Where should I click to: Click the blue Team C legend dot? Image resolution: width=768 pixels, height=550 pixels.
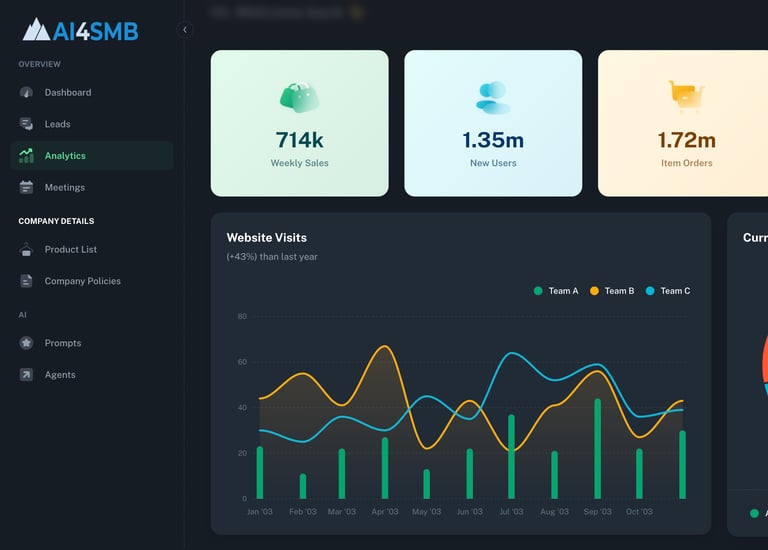coord(650,291)
